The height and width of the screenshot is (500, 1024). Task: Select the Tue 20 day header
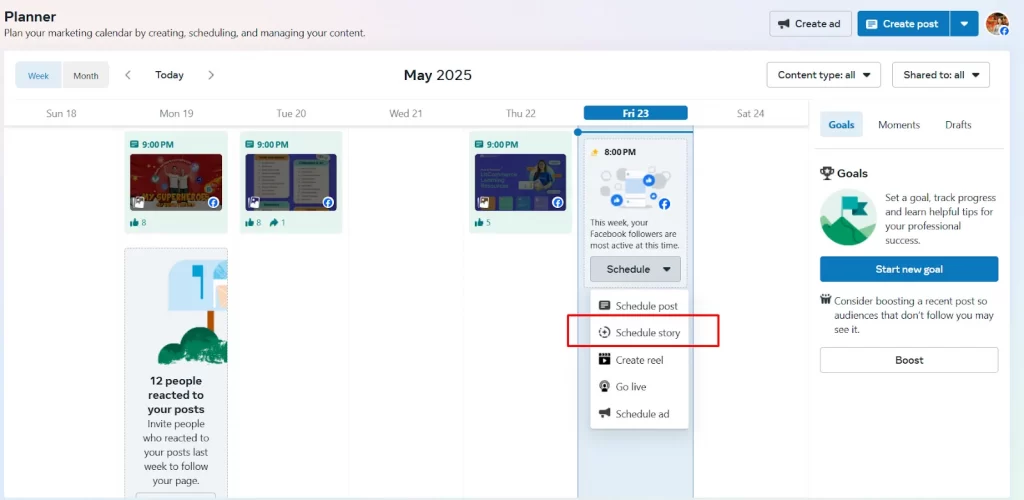click(291, 114)
